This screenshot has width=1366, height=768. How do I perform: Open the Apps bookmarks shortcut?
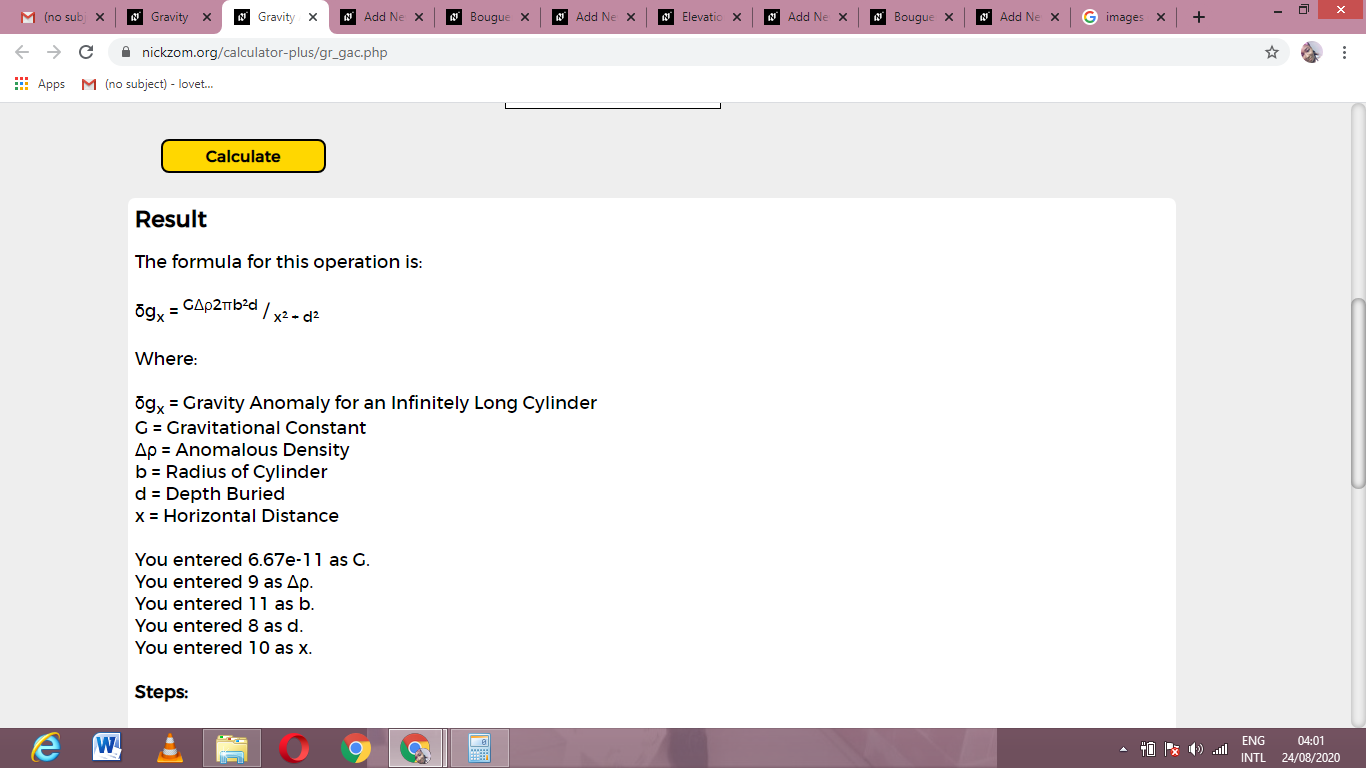tap(40, 84)
